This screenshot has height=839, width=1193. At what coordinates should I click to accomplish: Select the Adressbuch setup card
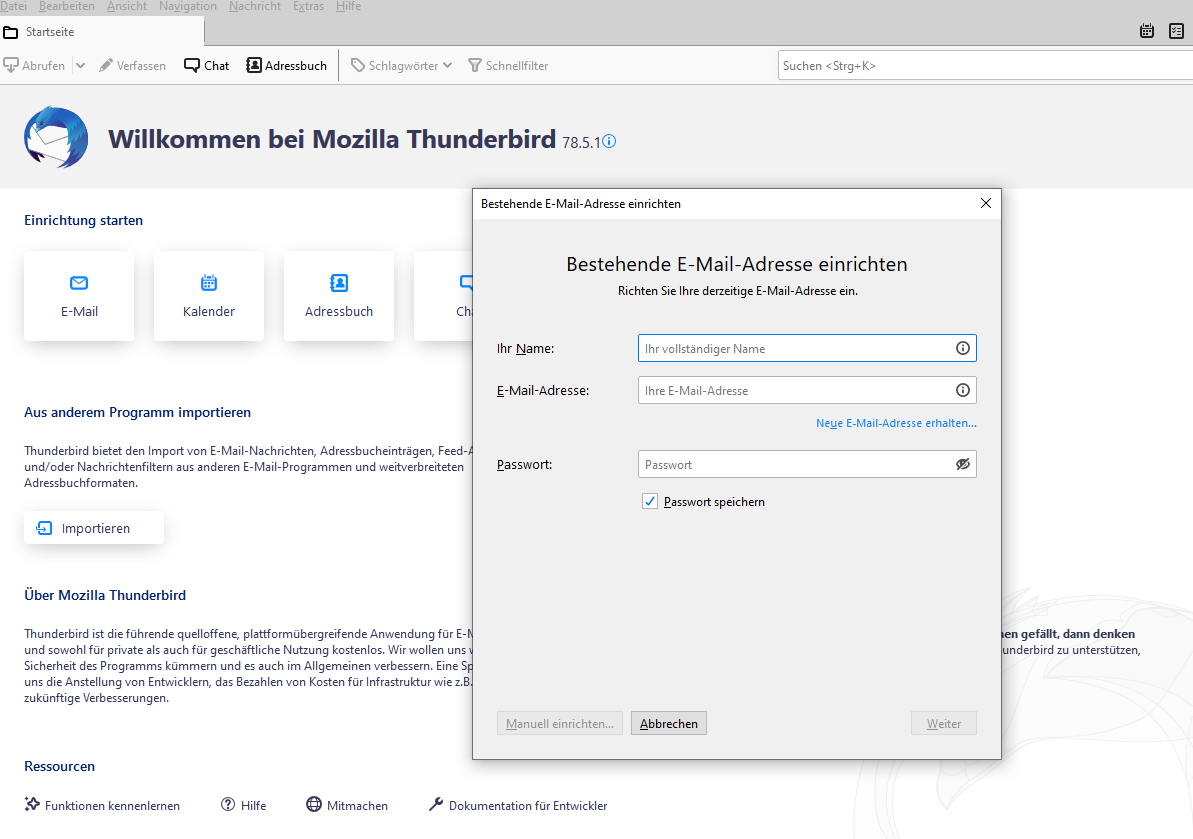(339, 296)
